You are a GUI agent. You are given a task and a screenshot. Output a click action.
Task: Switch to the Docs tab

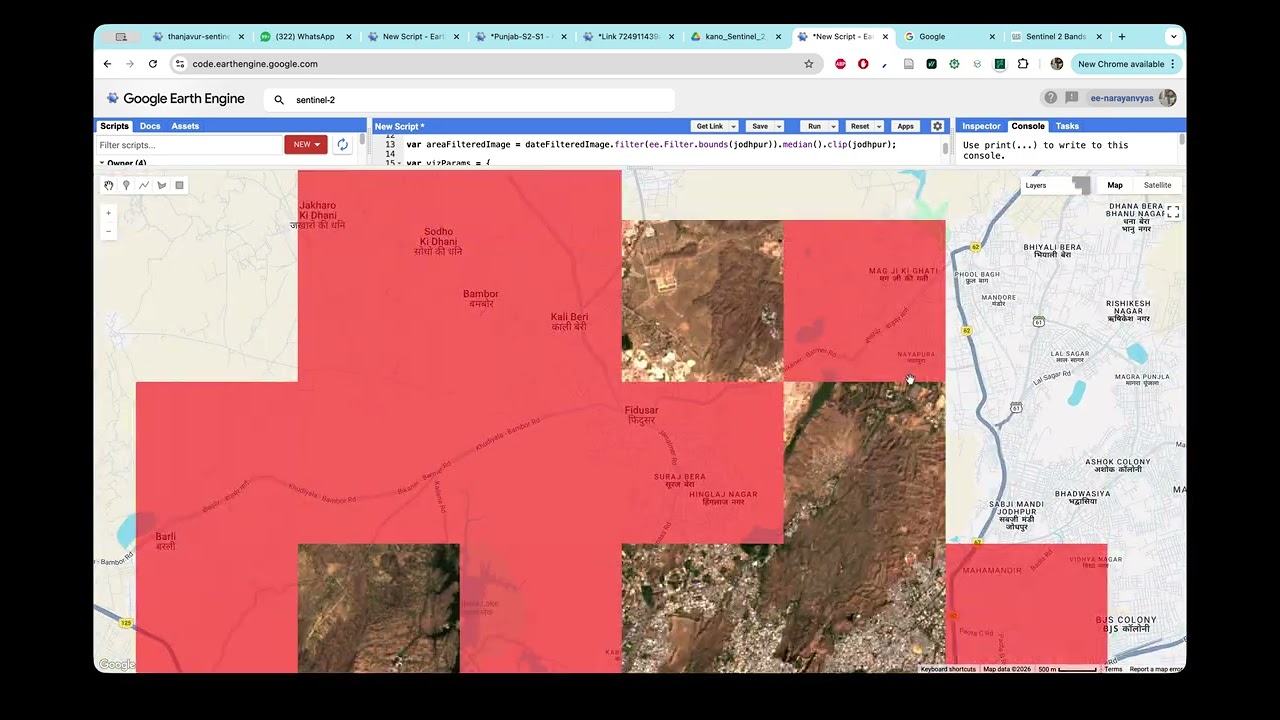click(150, 126)
